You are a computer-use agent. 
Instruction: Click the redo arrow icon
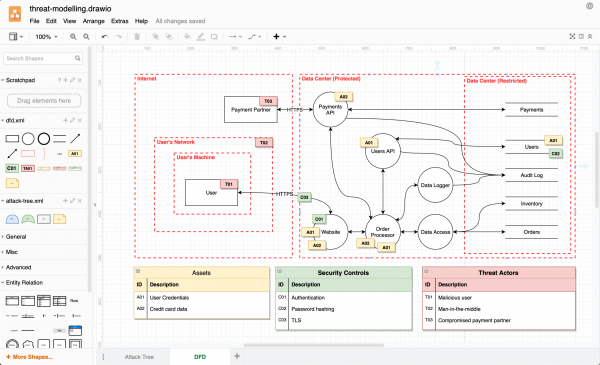[119, 37]
